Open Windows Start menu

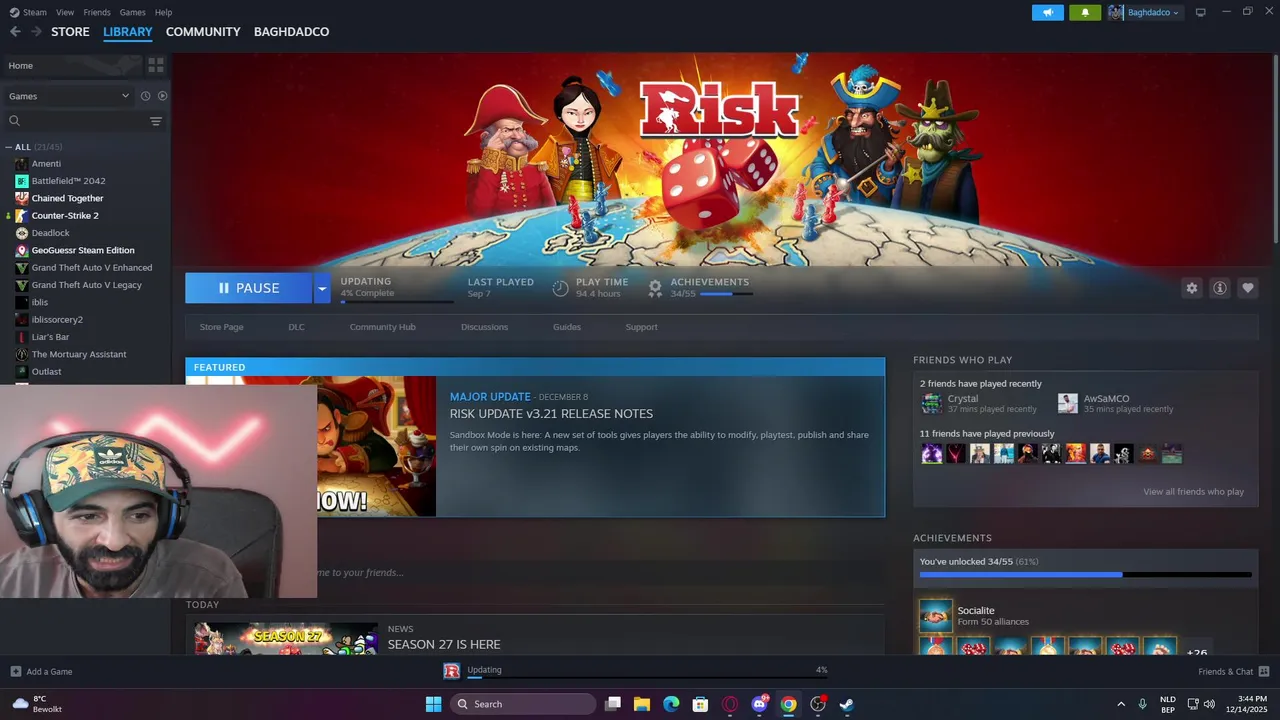433,704
